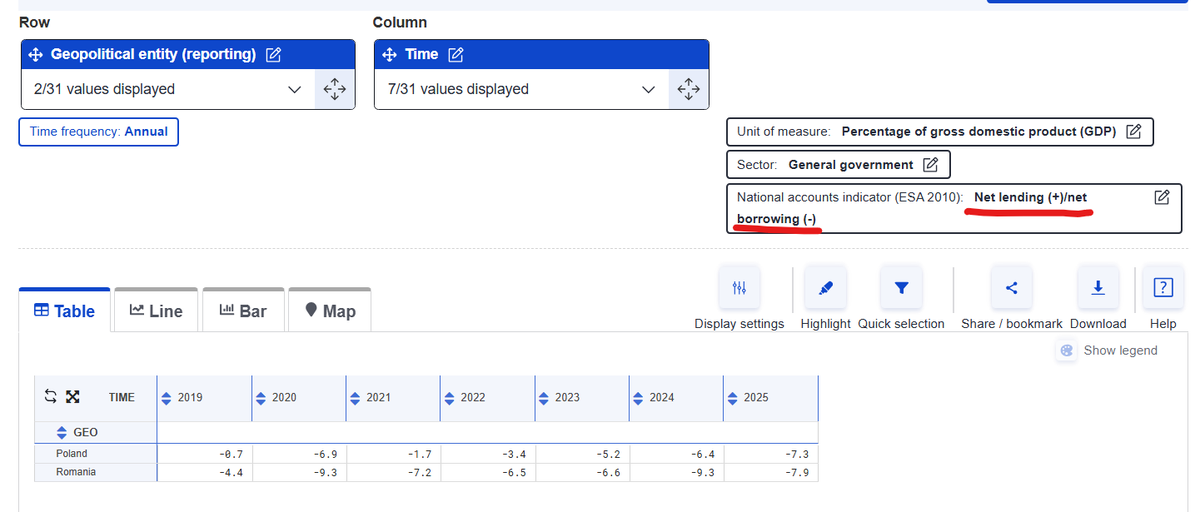Sort table by 2020 column

[261, 398]
